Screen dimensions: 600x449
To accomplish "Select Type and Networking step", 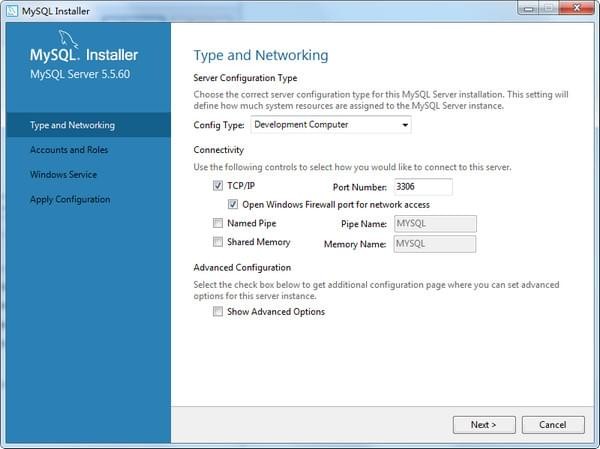I will pos(72,125).
